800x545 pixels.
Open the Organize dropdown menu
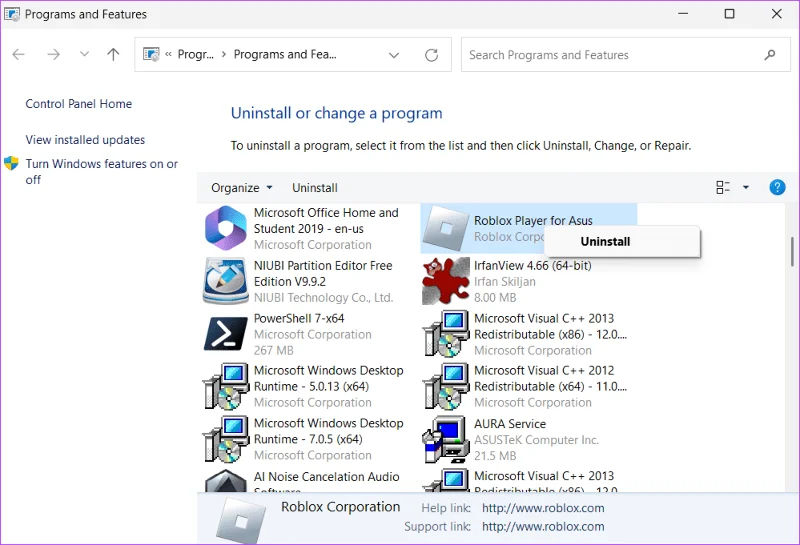tap(241, 188)
